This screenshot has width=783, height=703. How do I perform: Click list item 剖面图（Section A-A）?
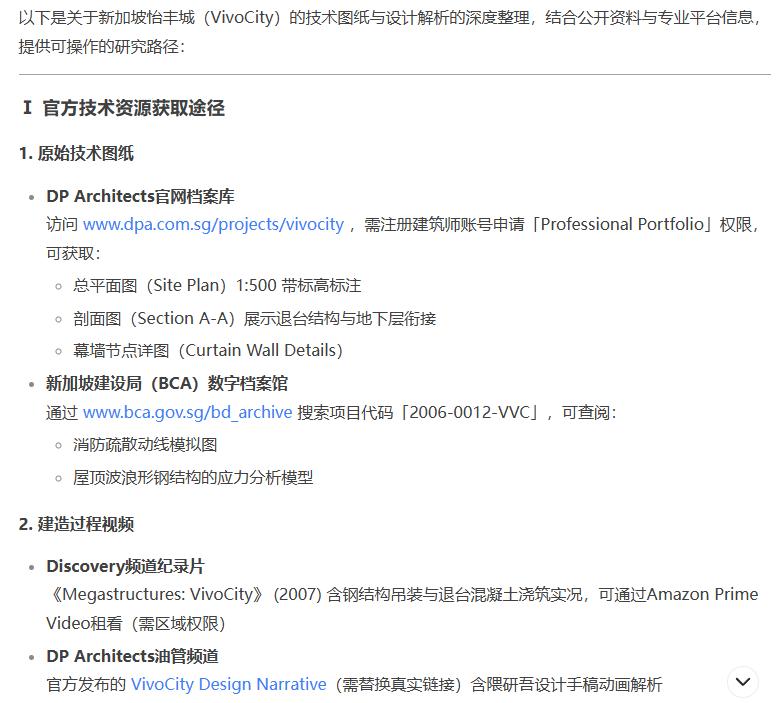254,319
